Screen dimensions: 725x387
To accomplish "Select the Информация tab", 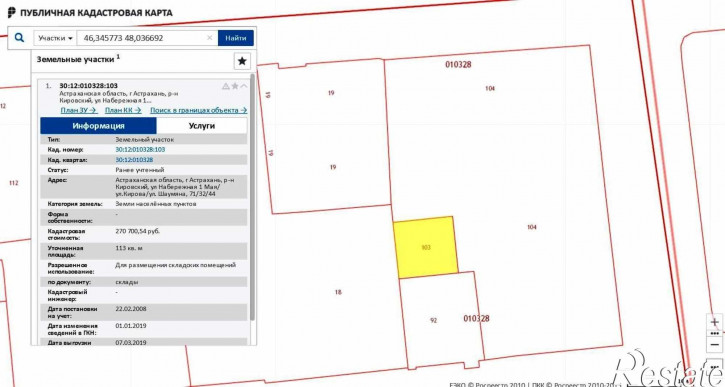I will (x=98, y=126).
